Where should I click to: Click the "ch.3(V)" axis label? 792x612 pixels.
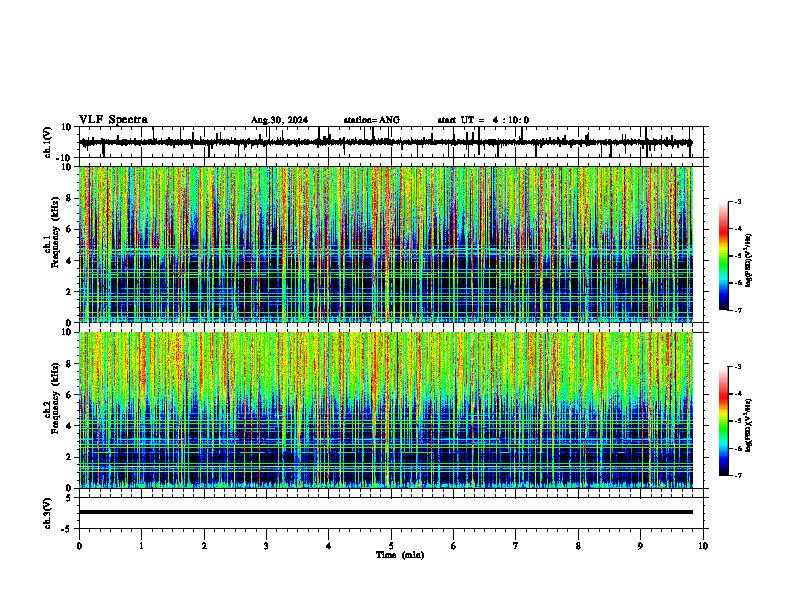click(47, 513)
